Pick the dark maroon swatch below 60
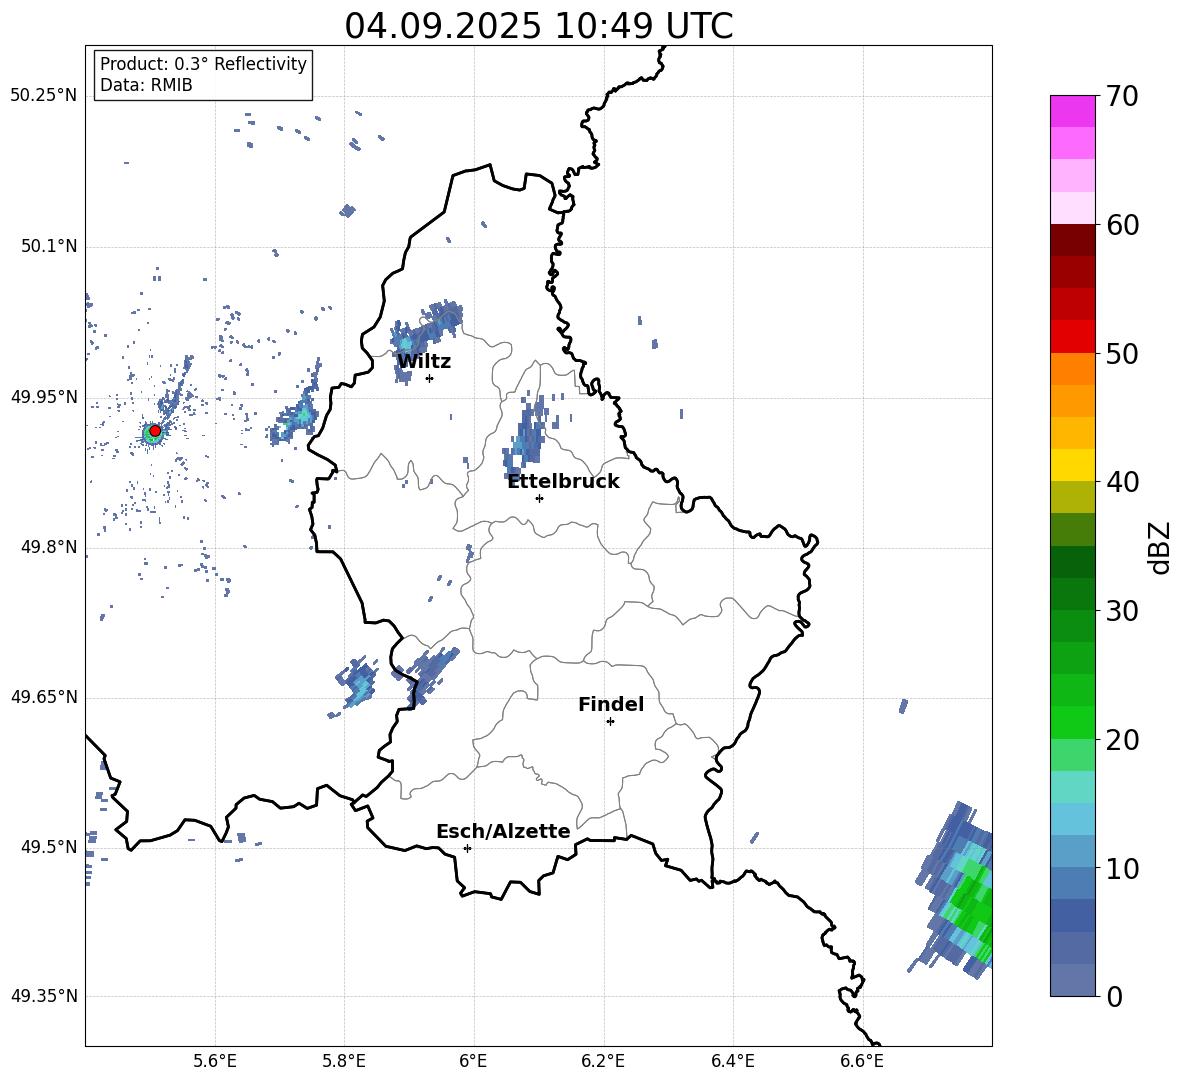Viewport: 1184px width, 1081px height. coord(1072,240)
